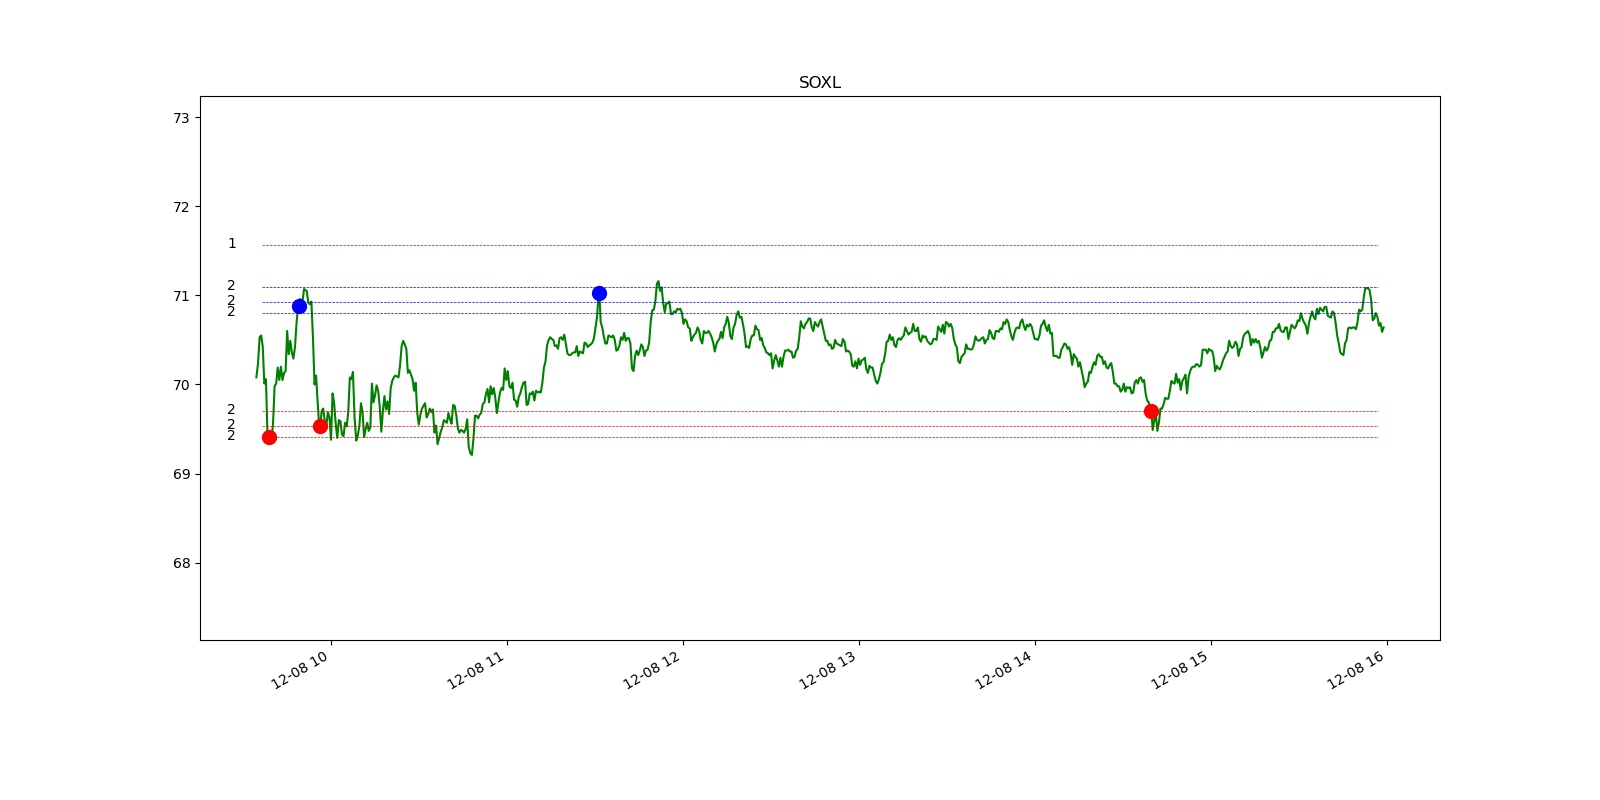Select the blue marker near 11:30
The image size is (1600, 800).
[599, 293]
